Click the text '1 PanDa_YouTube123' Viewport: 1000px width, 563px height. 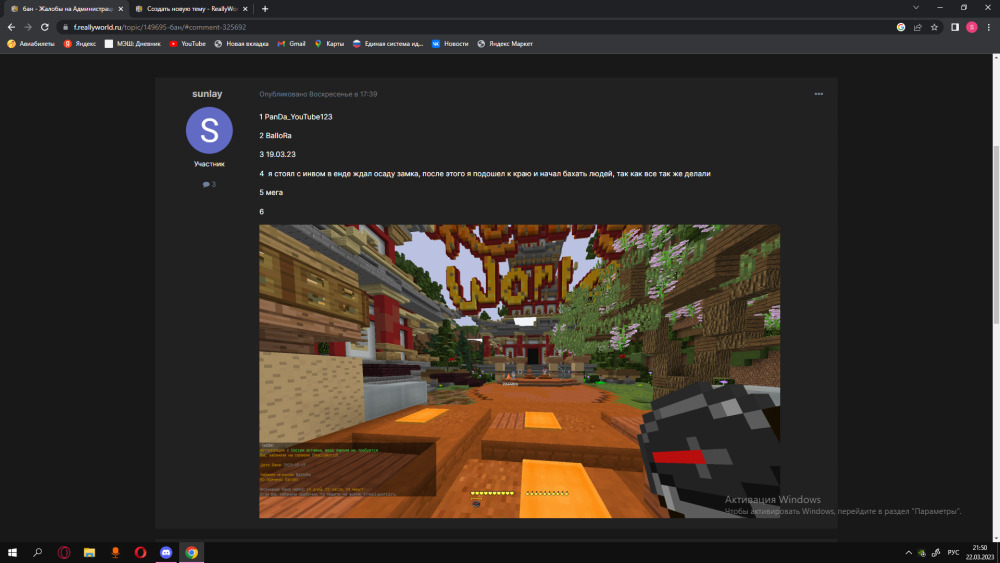(x=296, y=117)
